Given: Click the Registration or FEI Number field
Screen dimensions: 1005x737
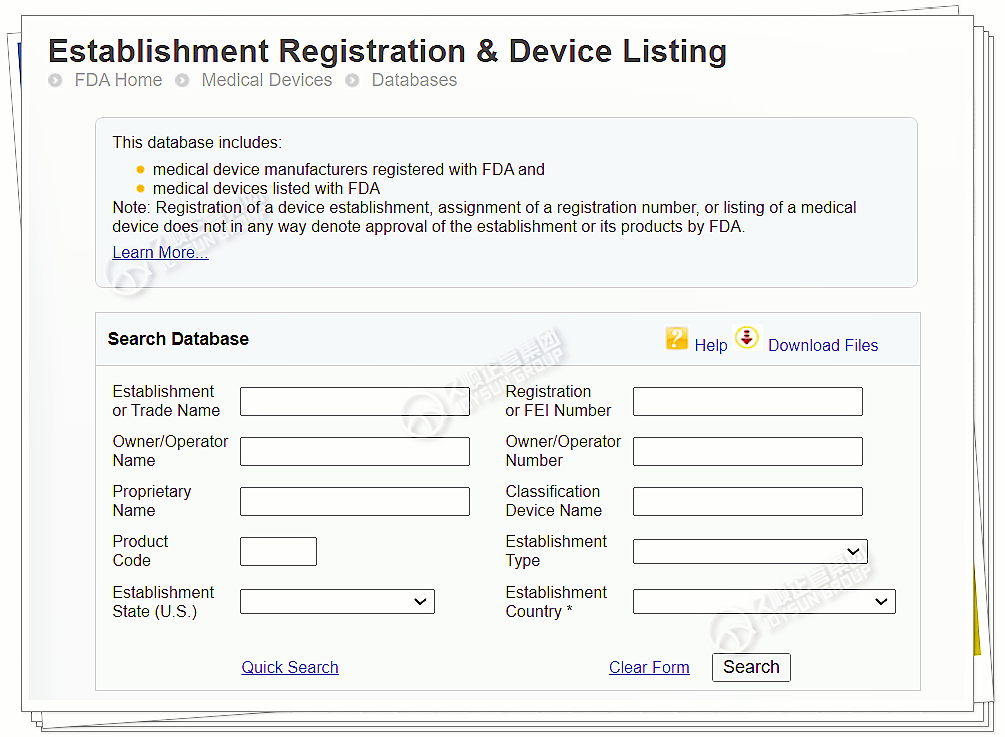Looking at the screenshot, I should coord(747,401).
